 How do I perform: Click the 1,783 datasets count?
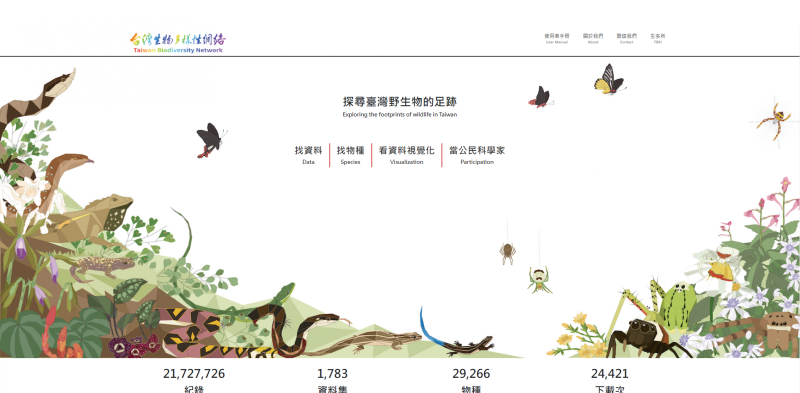click(332, 374)
